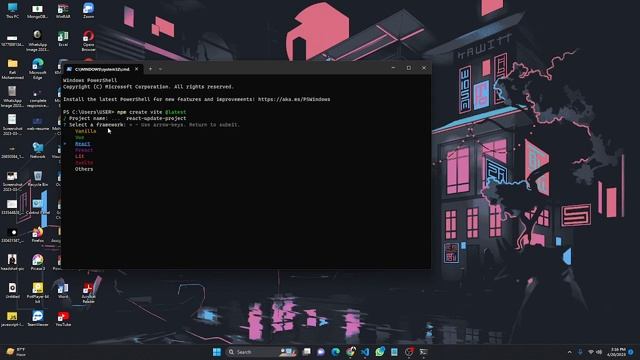Click the Preact framework option
The height and width of the screenshot is (360, 640).
[x=84, y=150]
